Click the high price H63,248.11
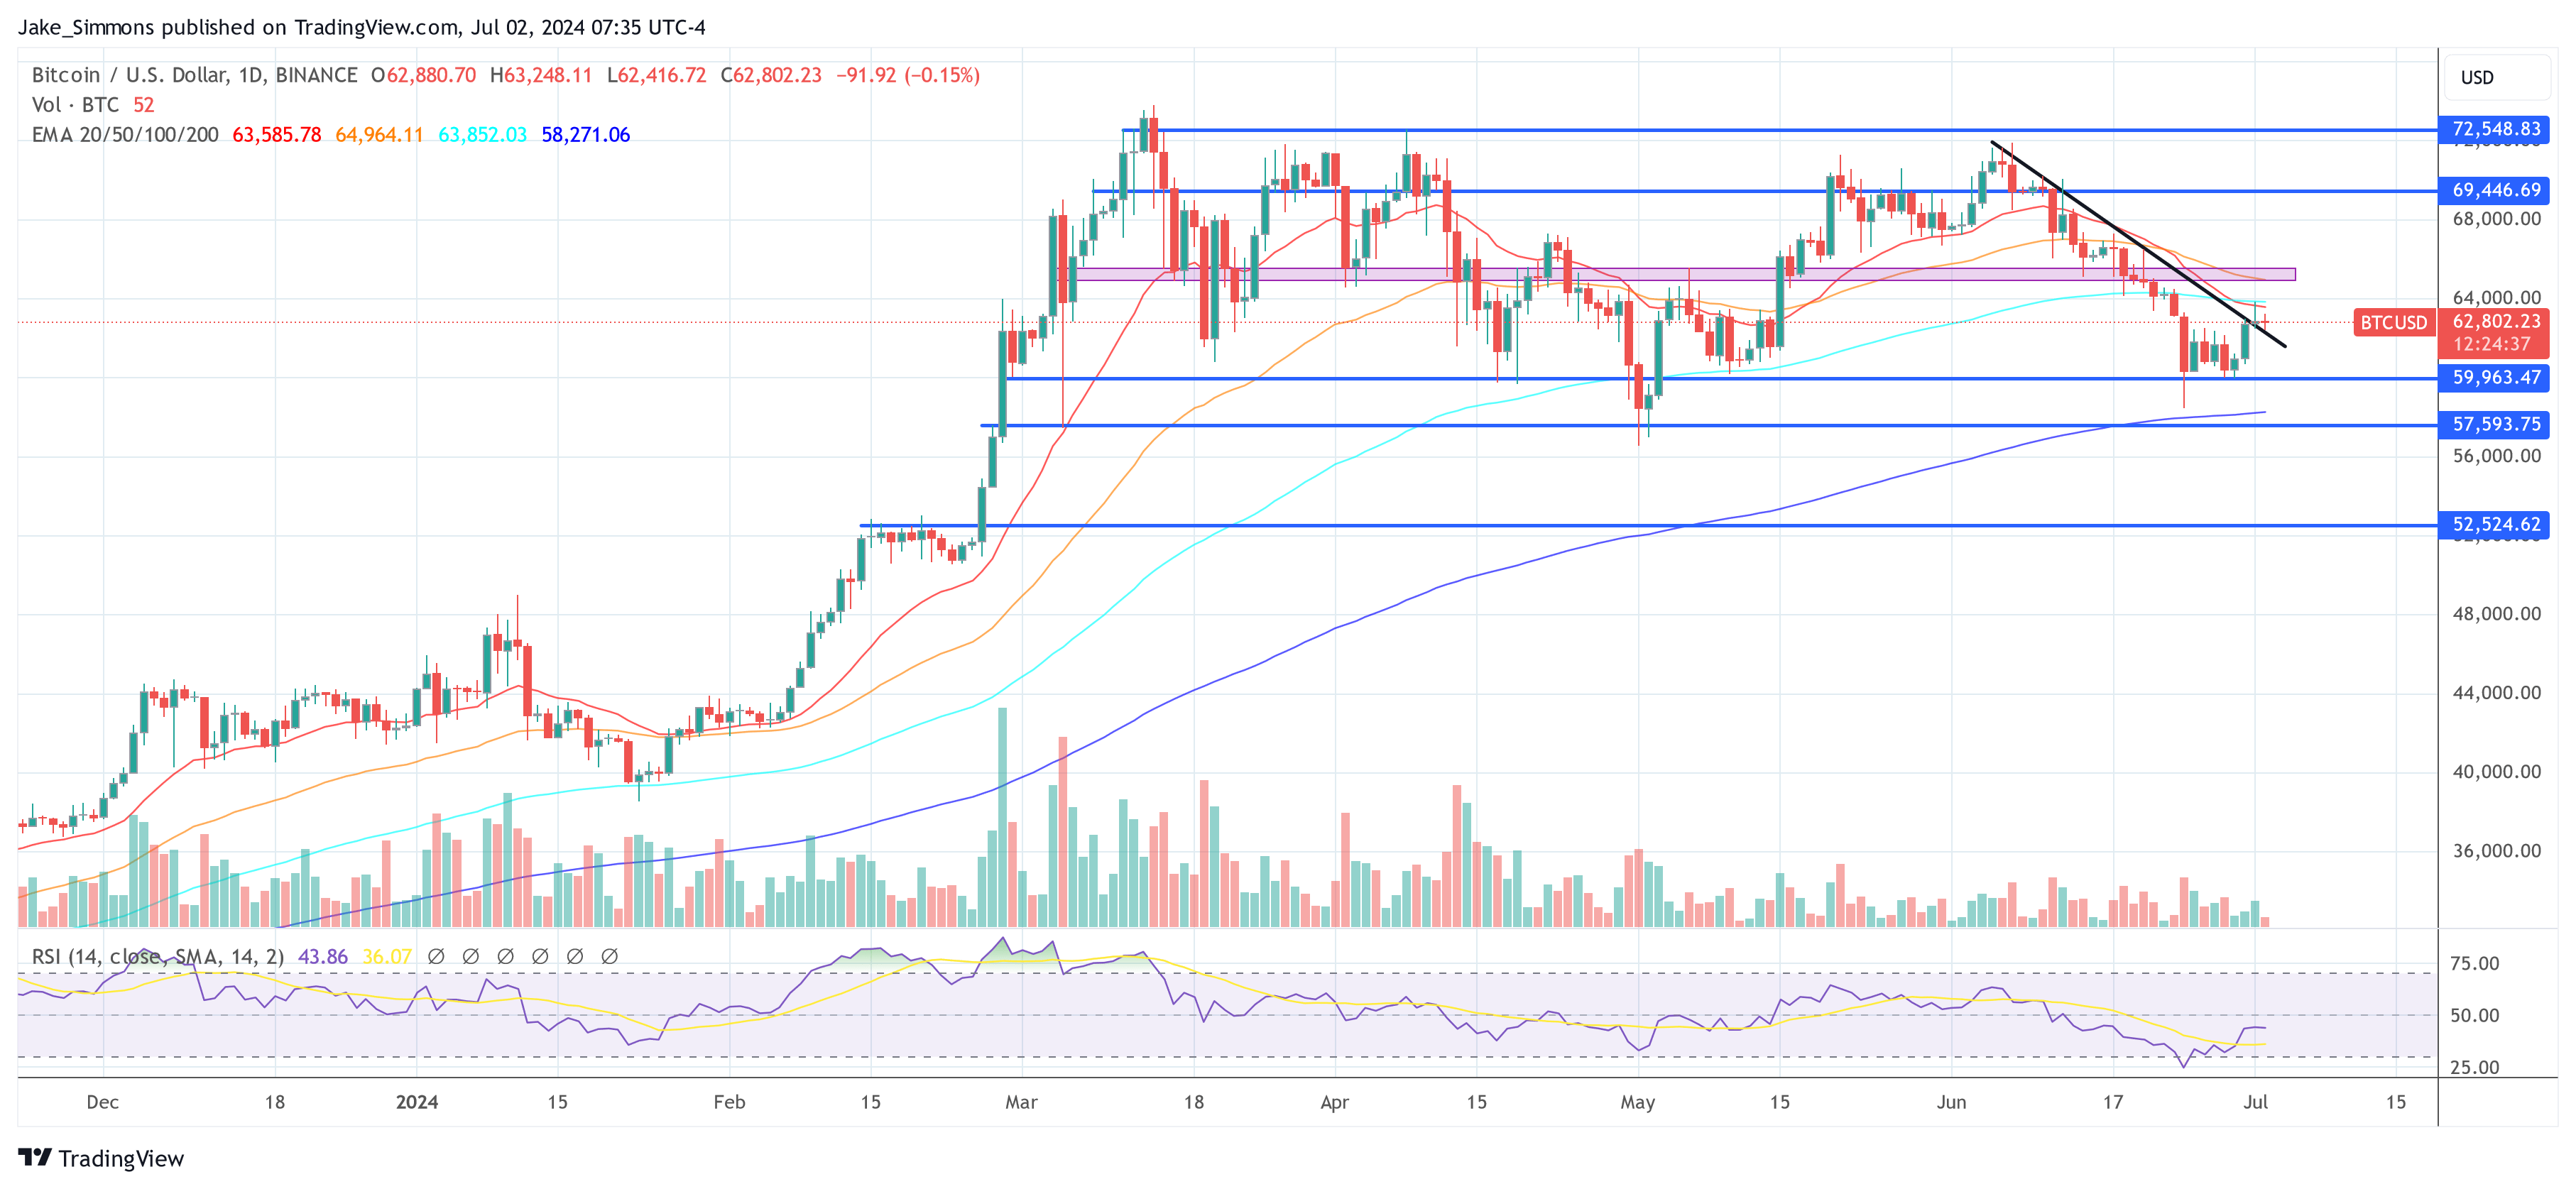The width and height of the screenshot is (2576, 1189). click(x=541, y=75)
